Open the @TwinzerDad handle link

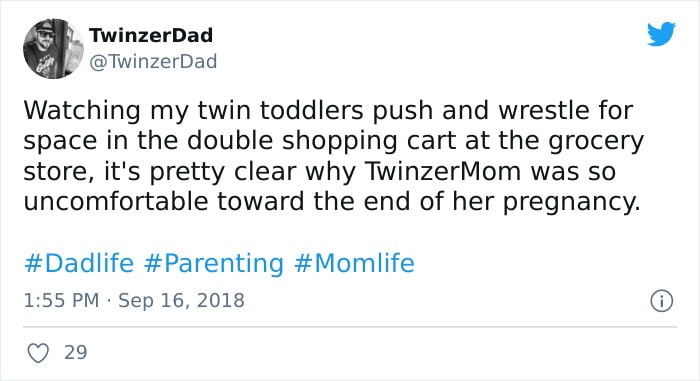[153, 61]
